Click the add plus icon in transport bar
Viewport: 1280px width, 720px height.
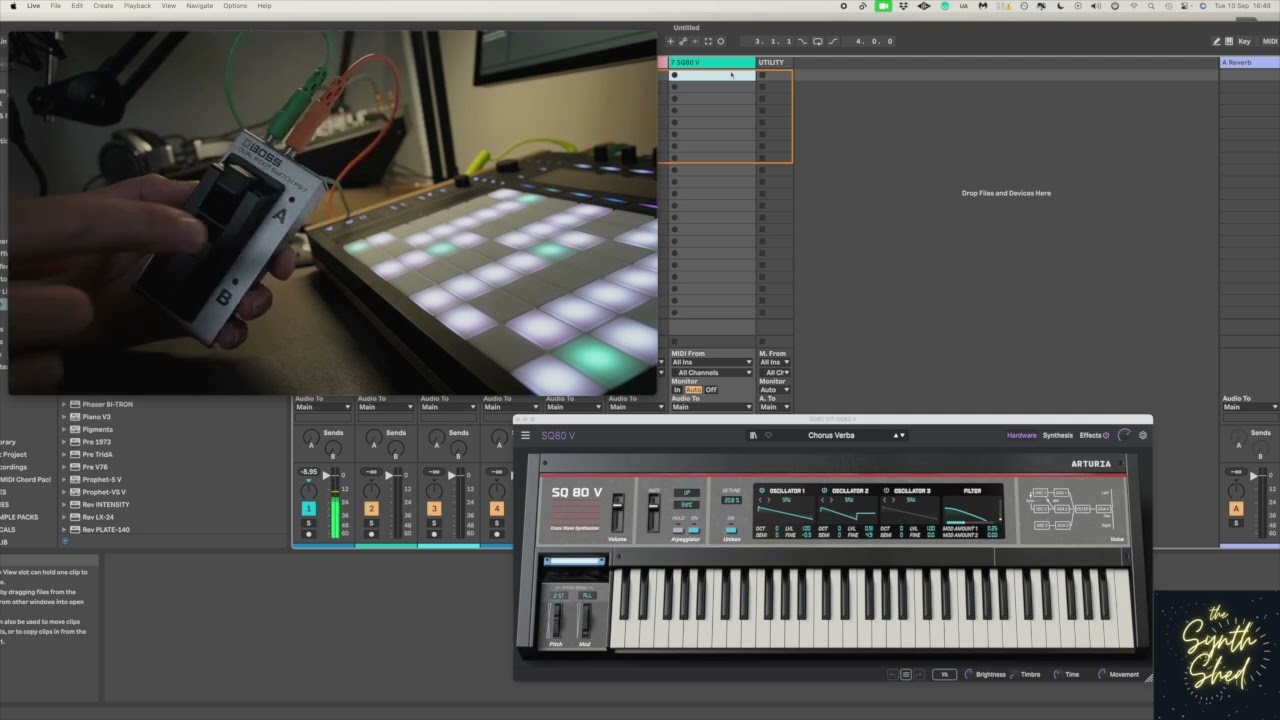pos(670,41)
